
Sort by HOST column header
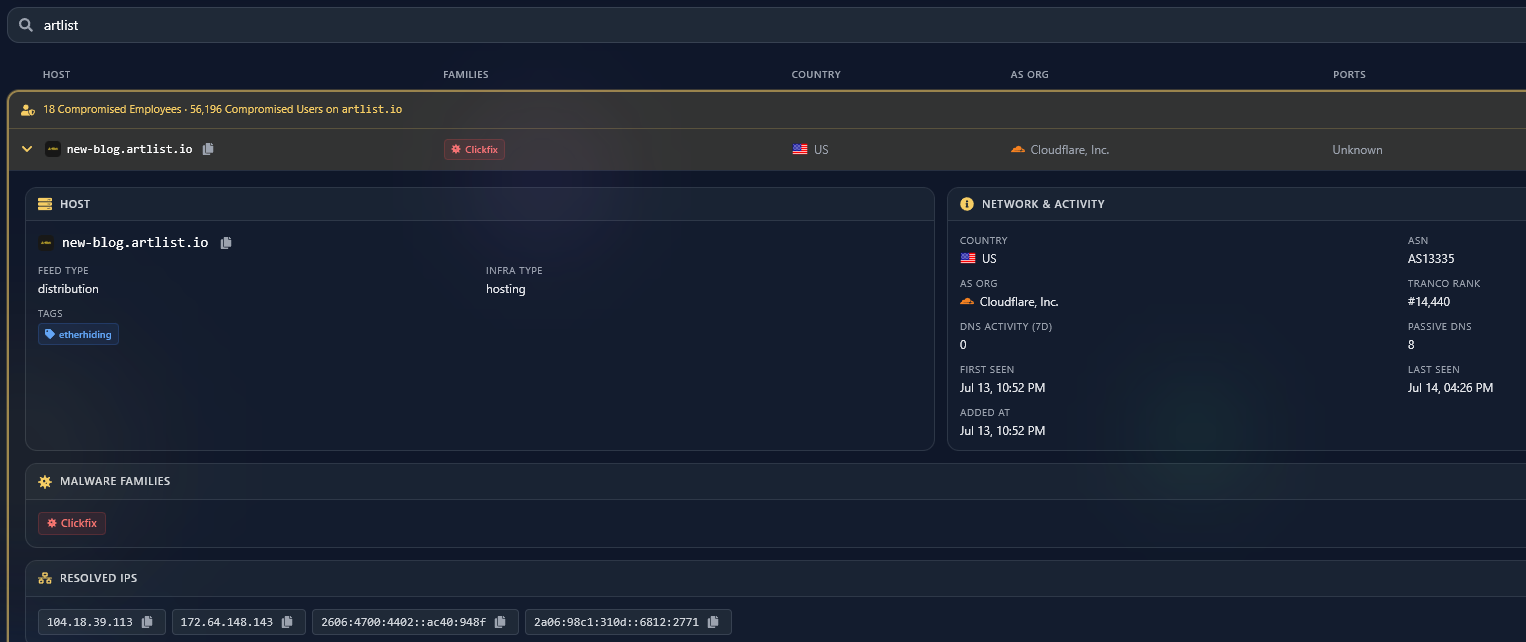coord(56,75)
